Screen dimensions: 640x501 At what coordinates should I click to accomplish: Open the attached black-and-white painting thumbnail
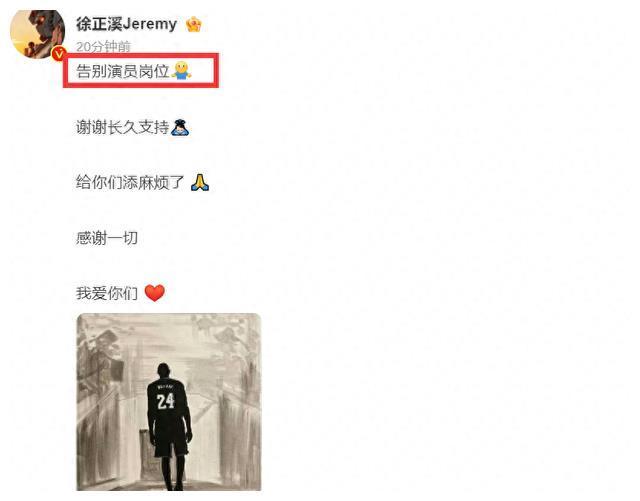click(x=169, y=402)
